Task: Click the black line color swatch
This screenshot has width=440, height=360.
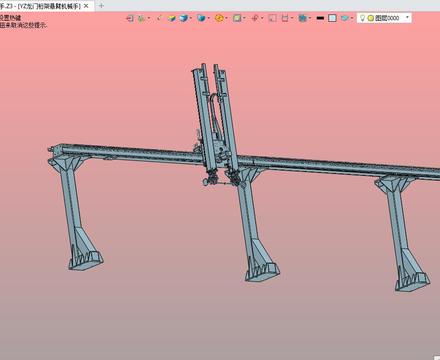Action: pos(320,18)
